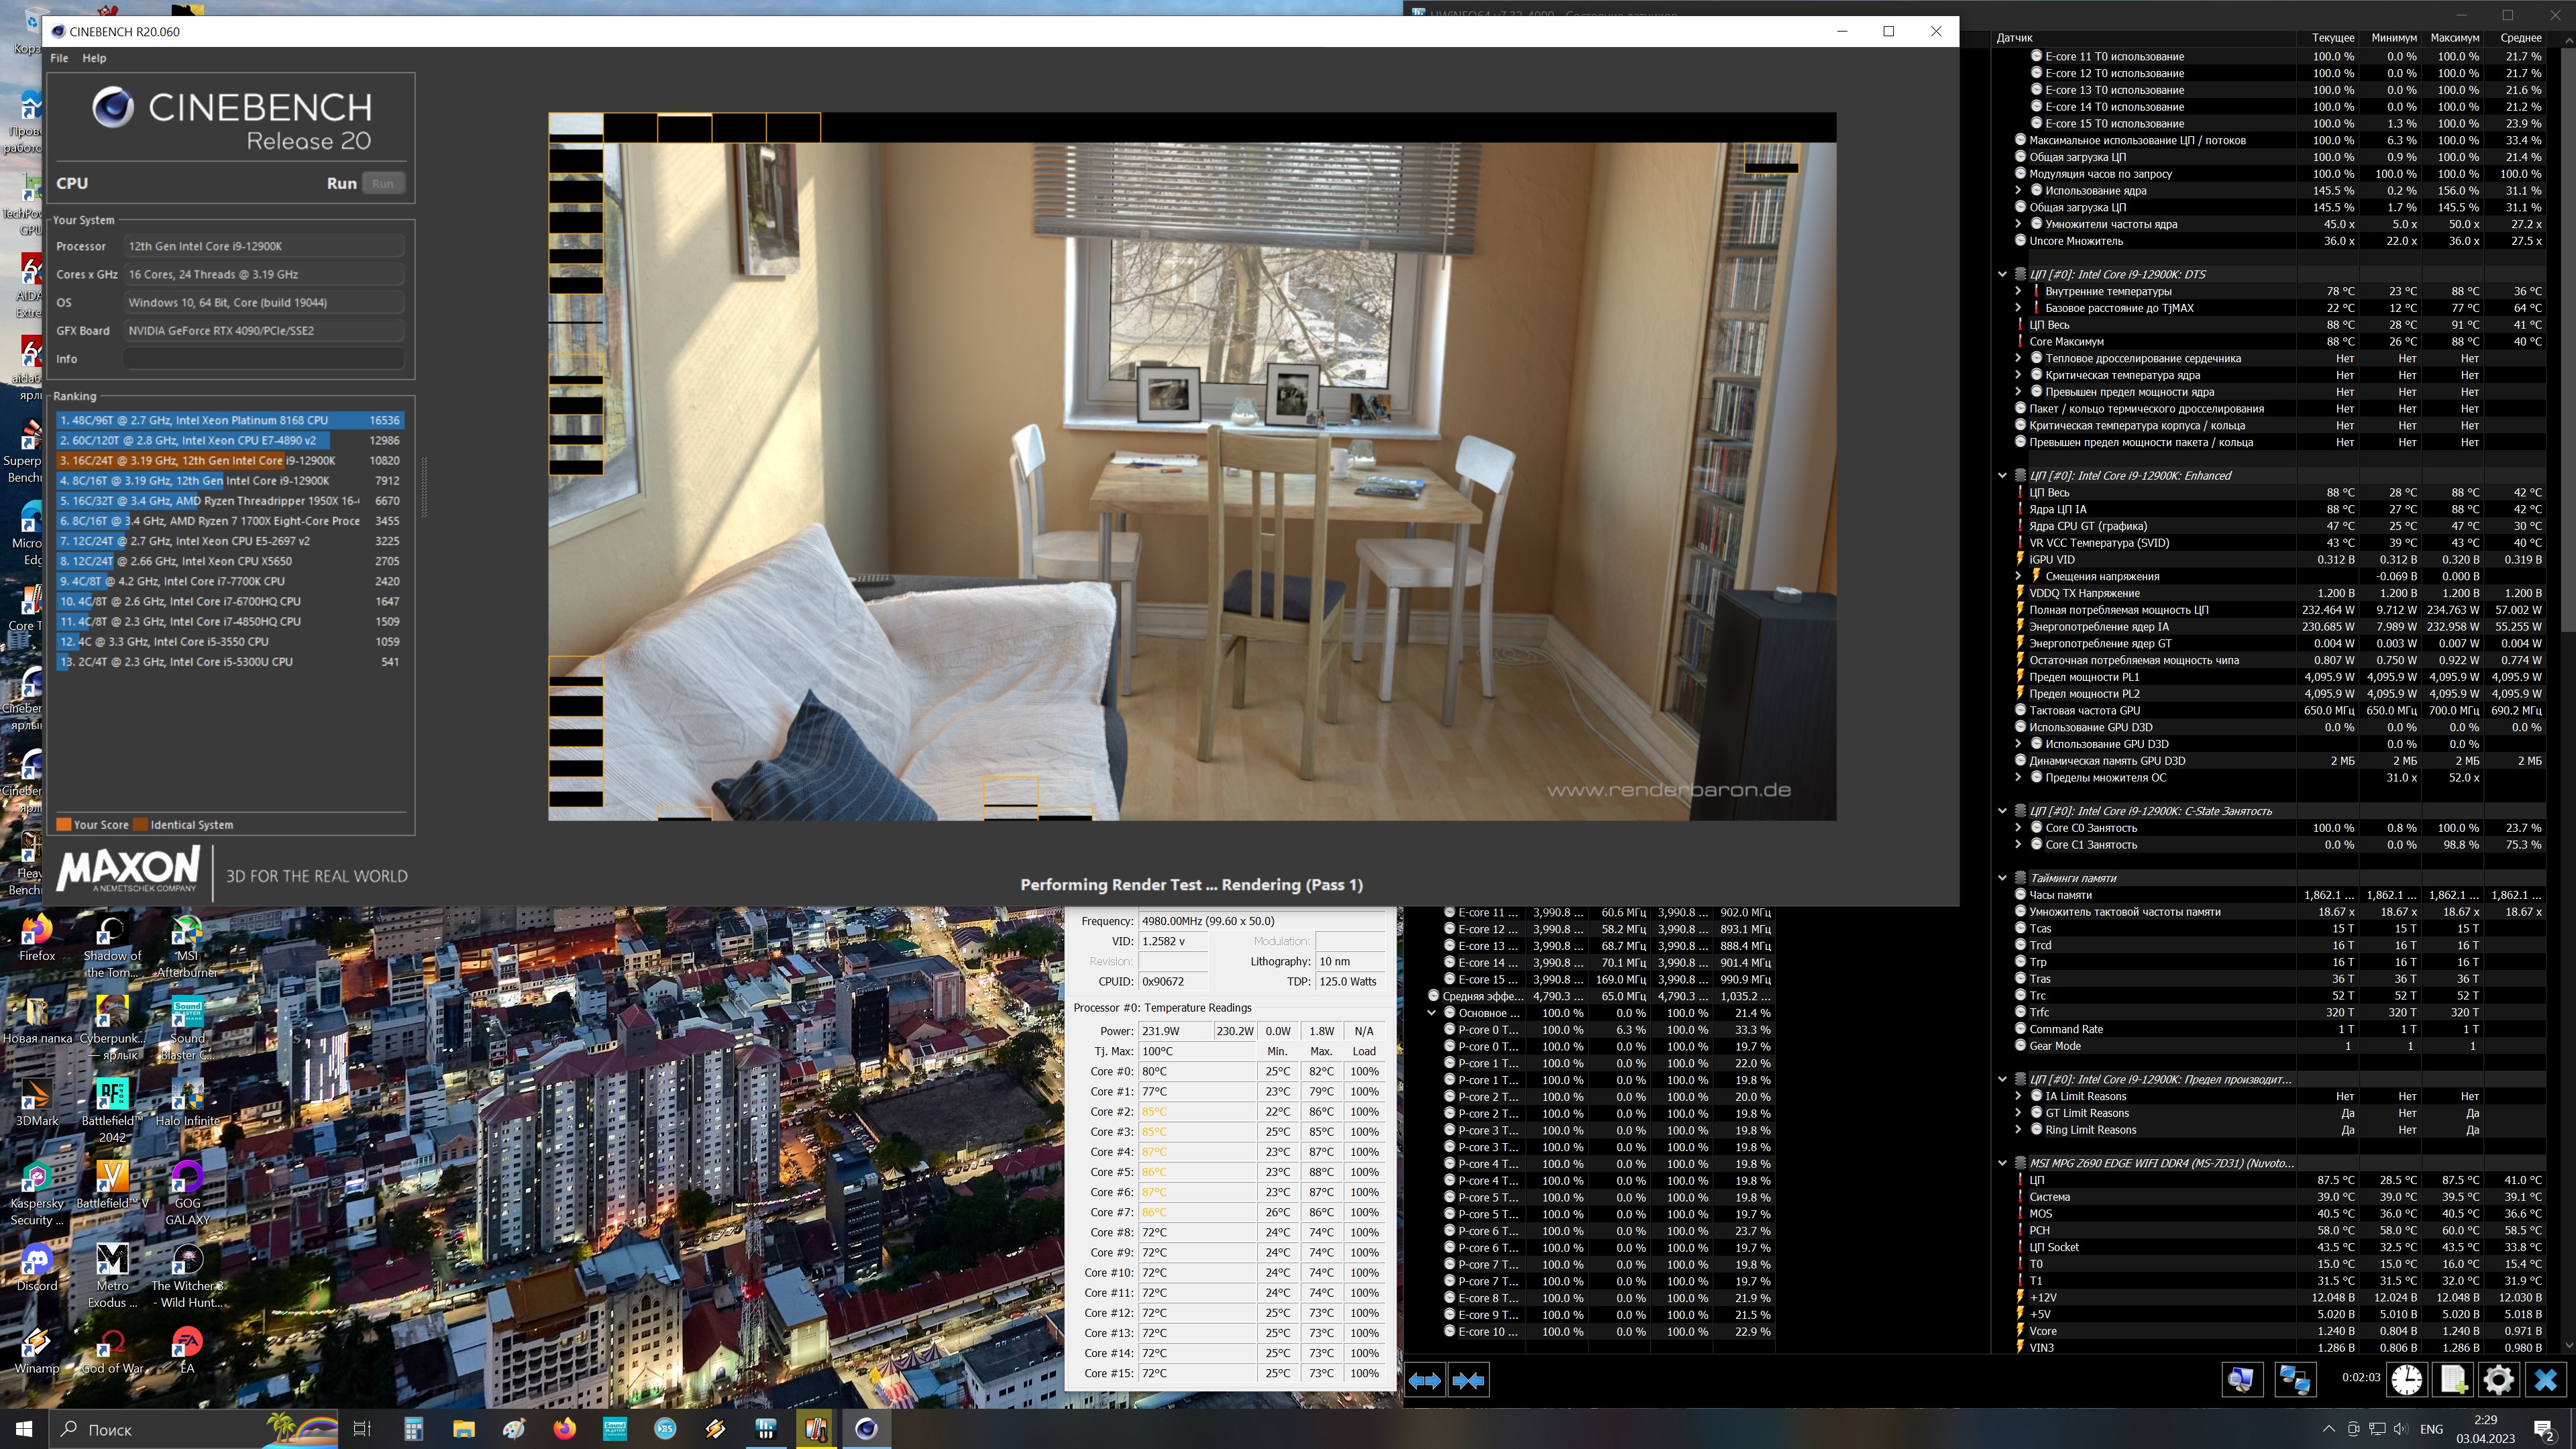Reset the HWiNFO clock timer icon

pyautogui.click(x=2406, y=1380)
